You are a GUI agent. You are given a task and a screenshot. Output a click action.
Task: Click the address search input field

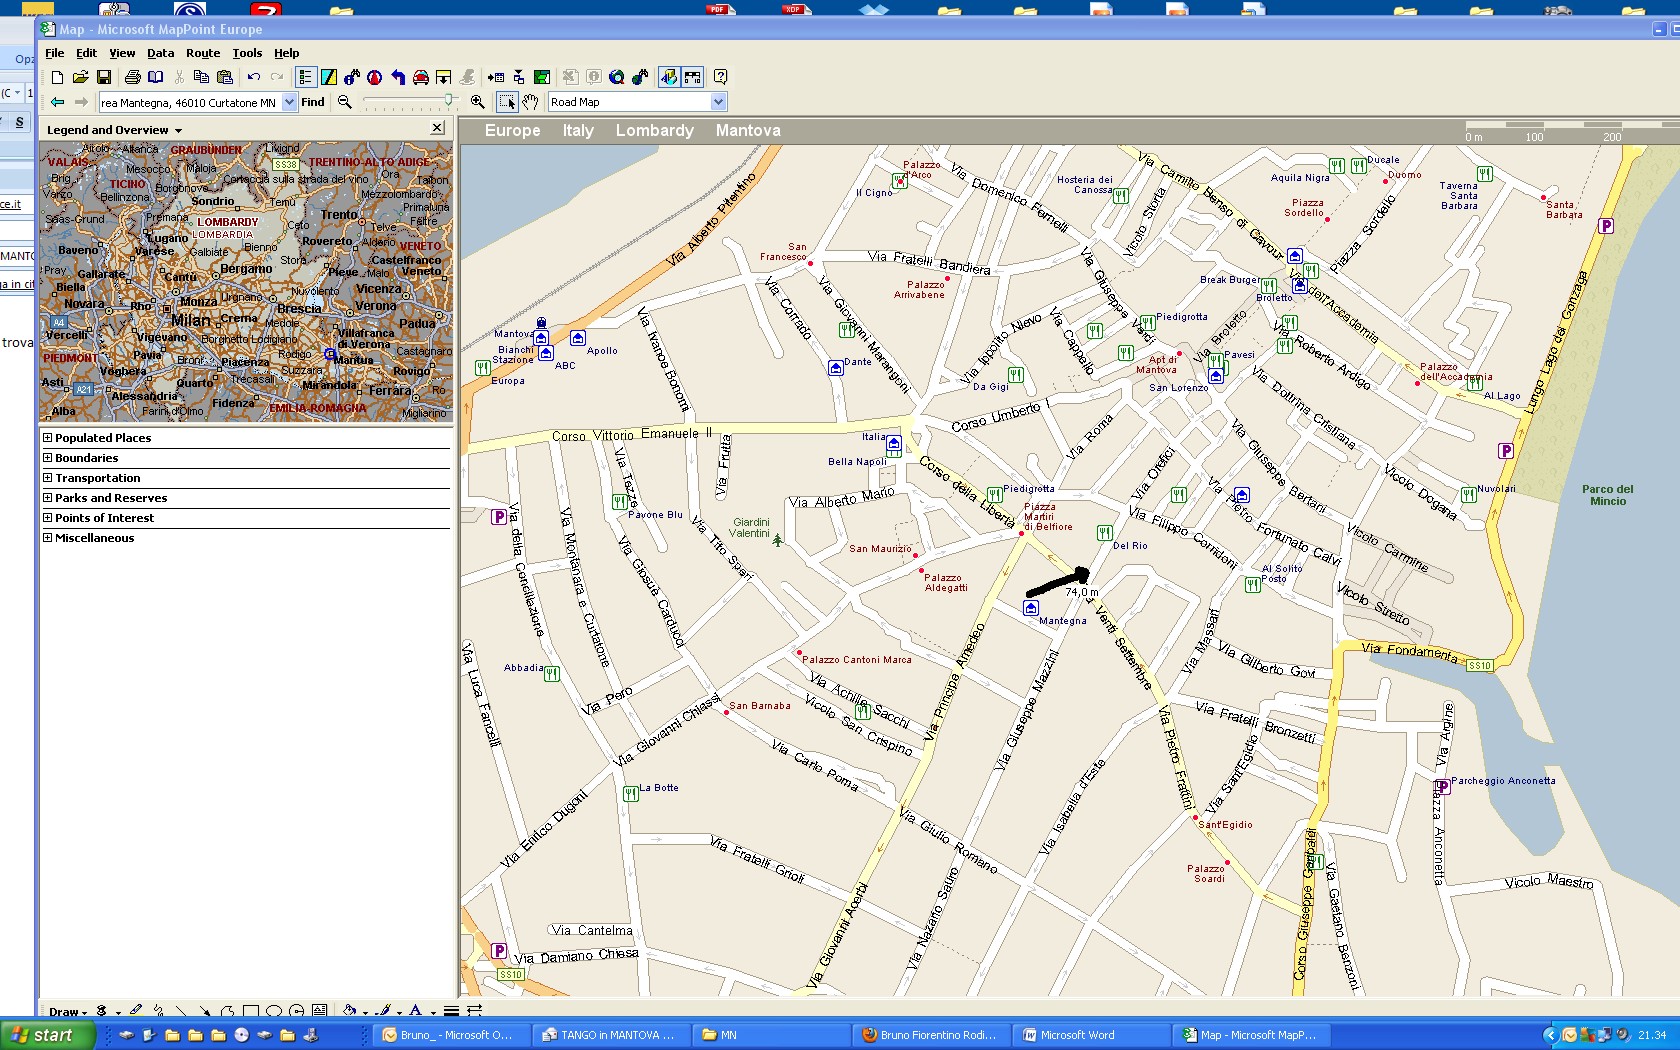click(188, 102)
